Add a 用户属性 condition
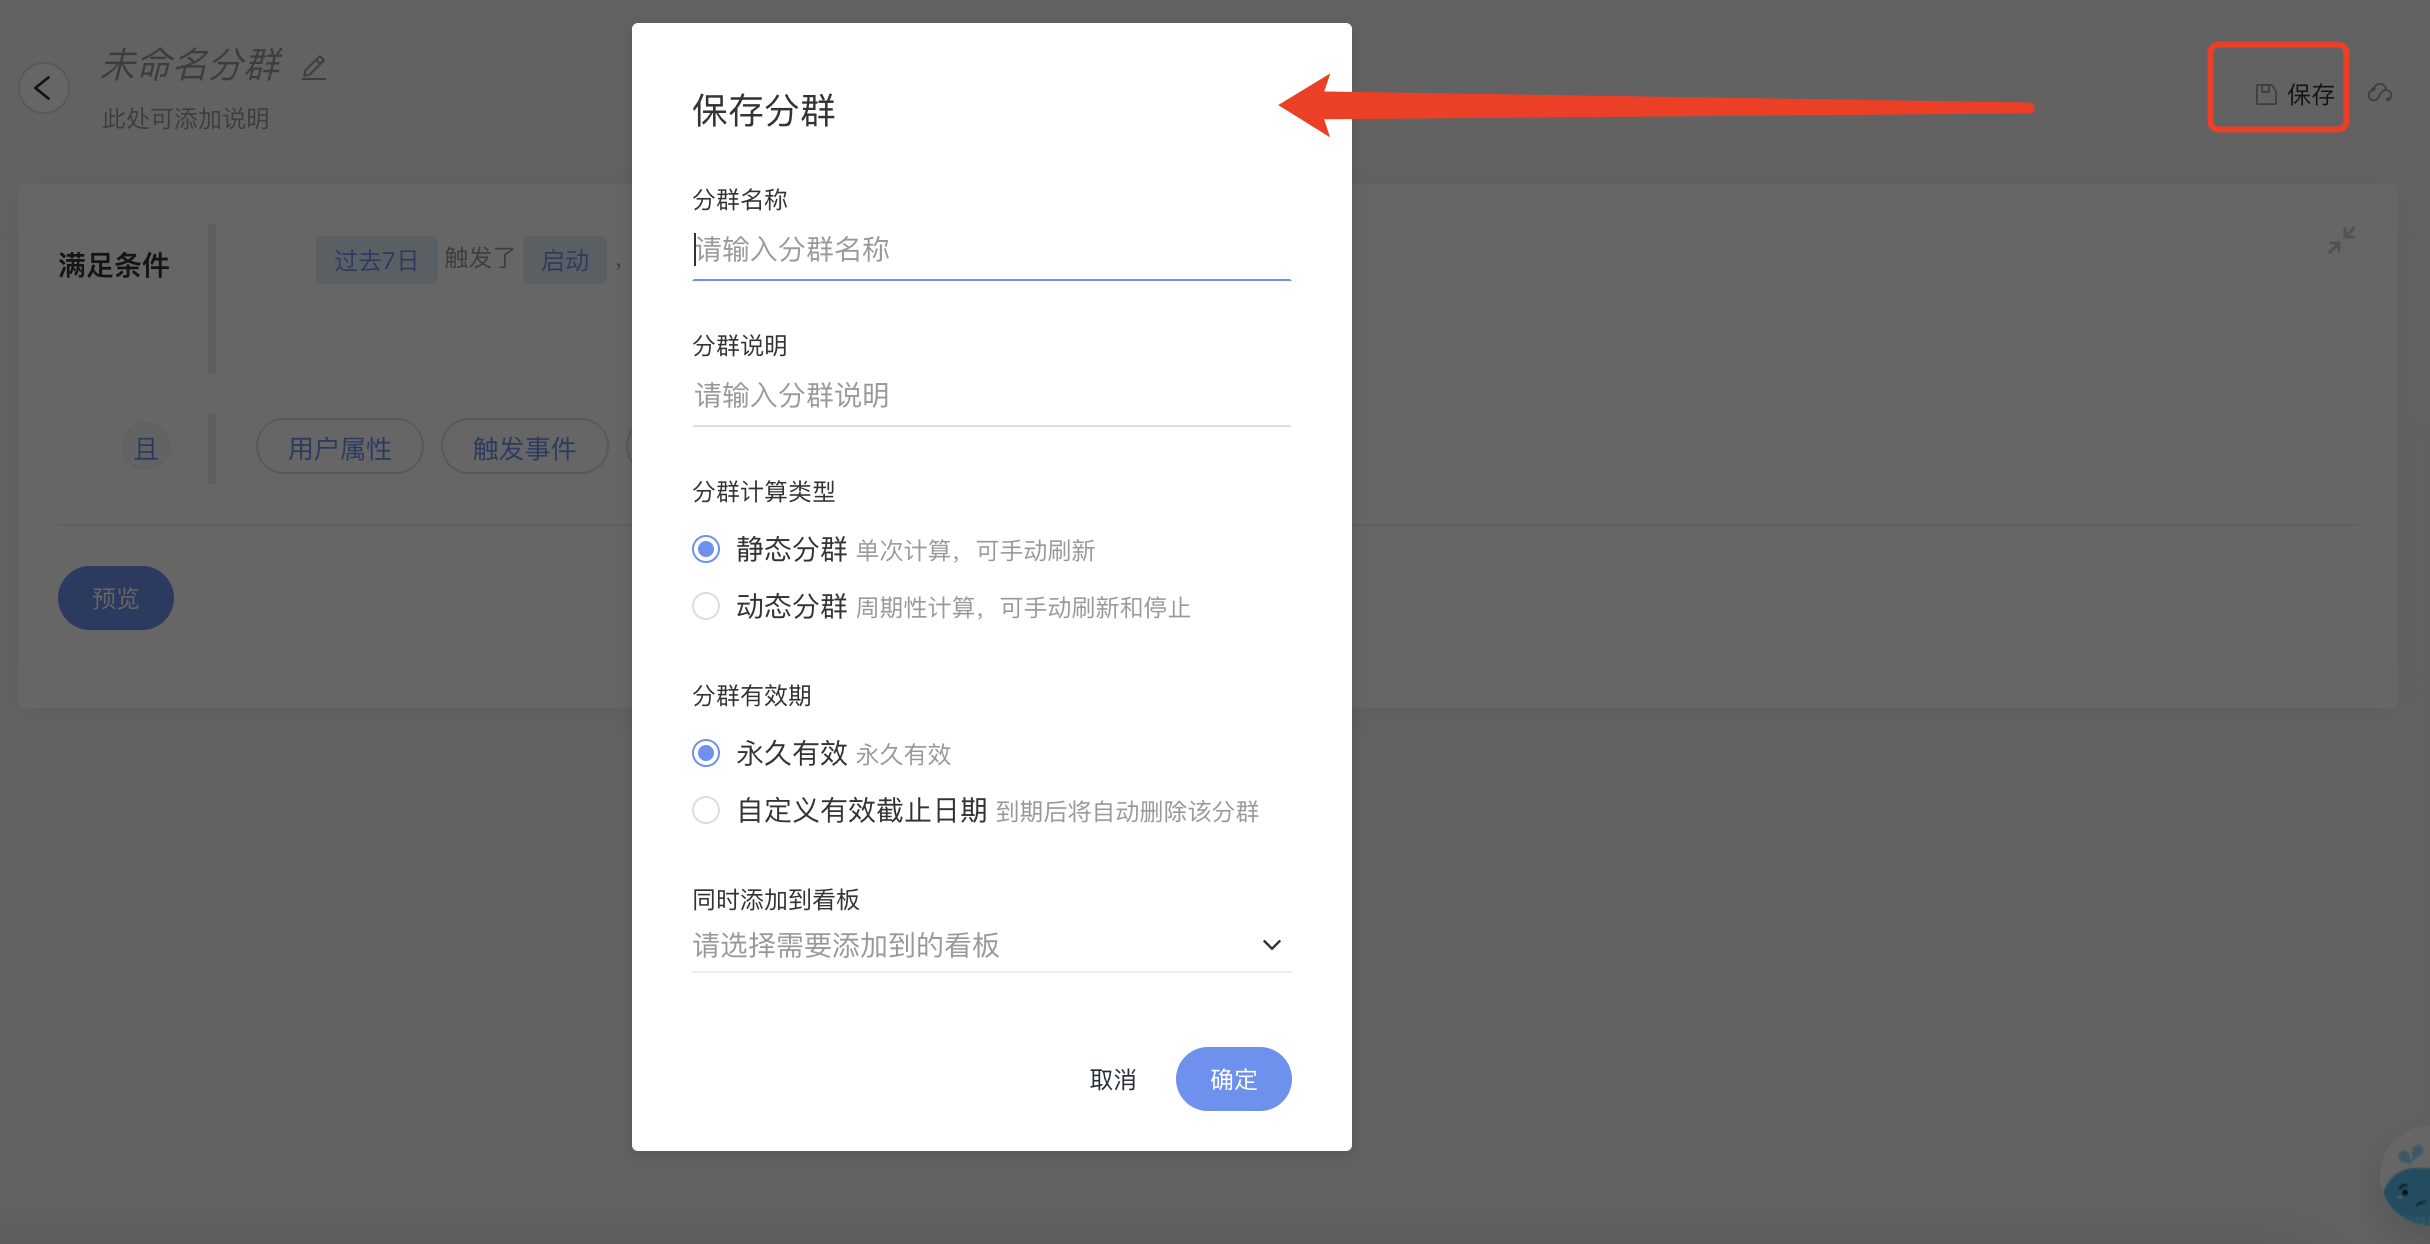 (x=340, y=447)
